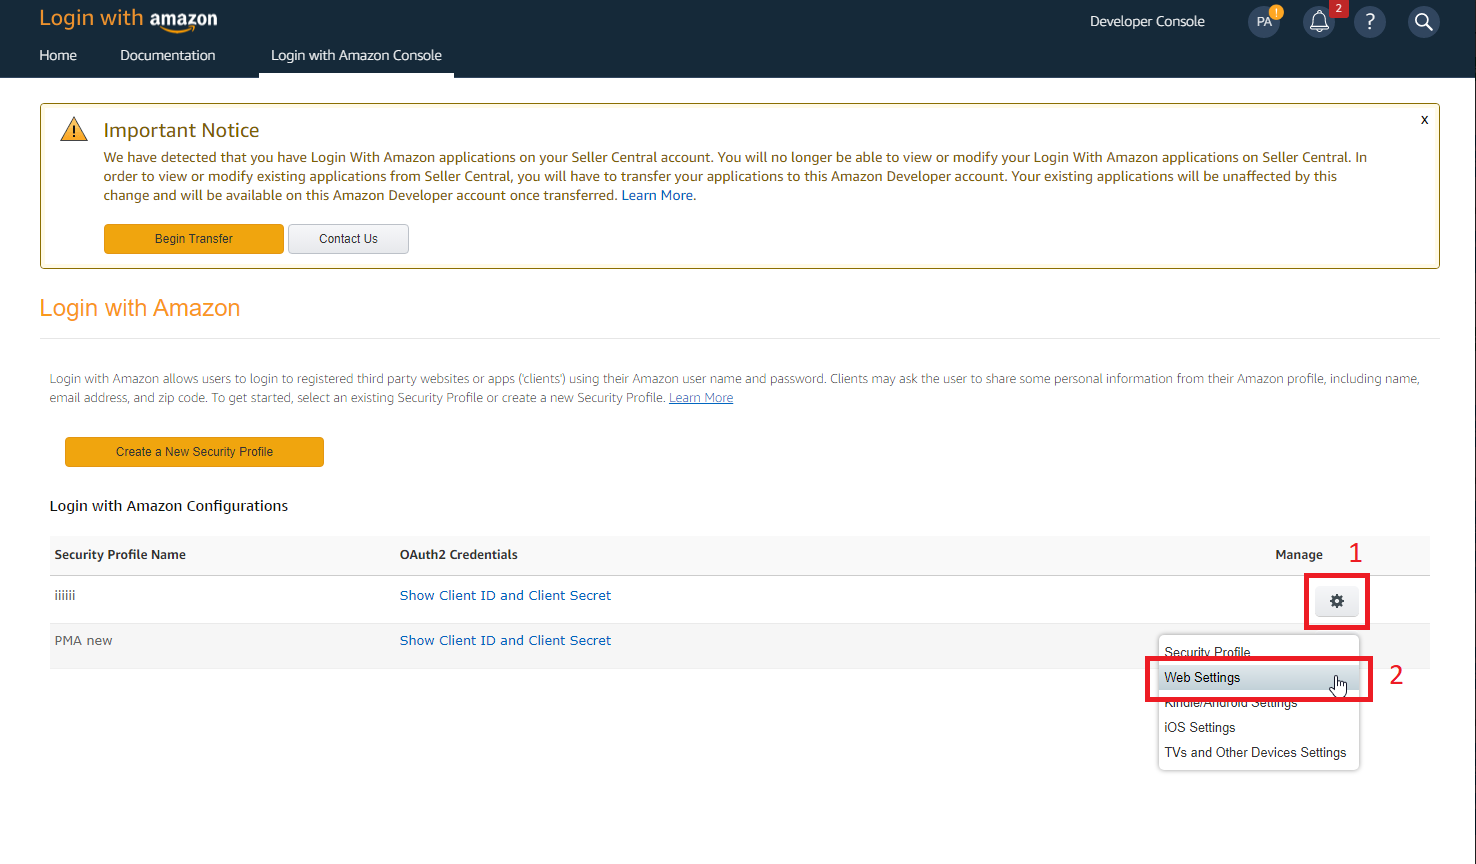Screen dimensions: 1476x864
Task: Open the help question mark icon
Action: click(x=1370, y=22)
